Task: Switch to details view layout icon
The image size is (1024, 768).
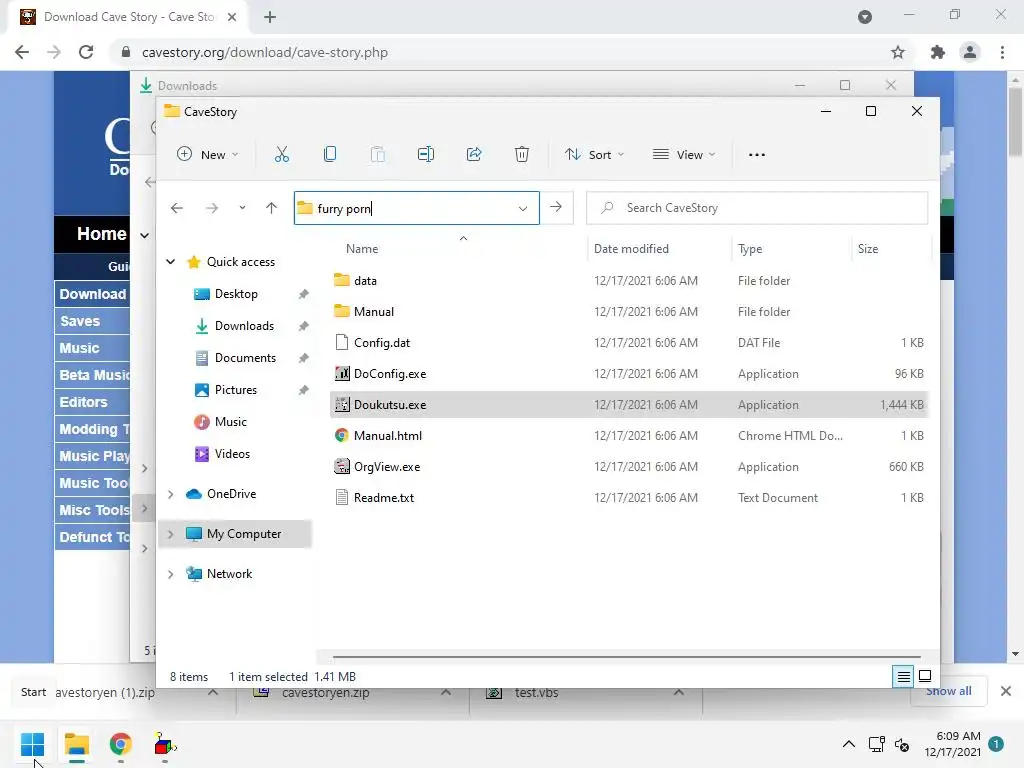Action: [903, 677]
